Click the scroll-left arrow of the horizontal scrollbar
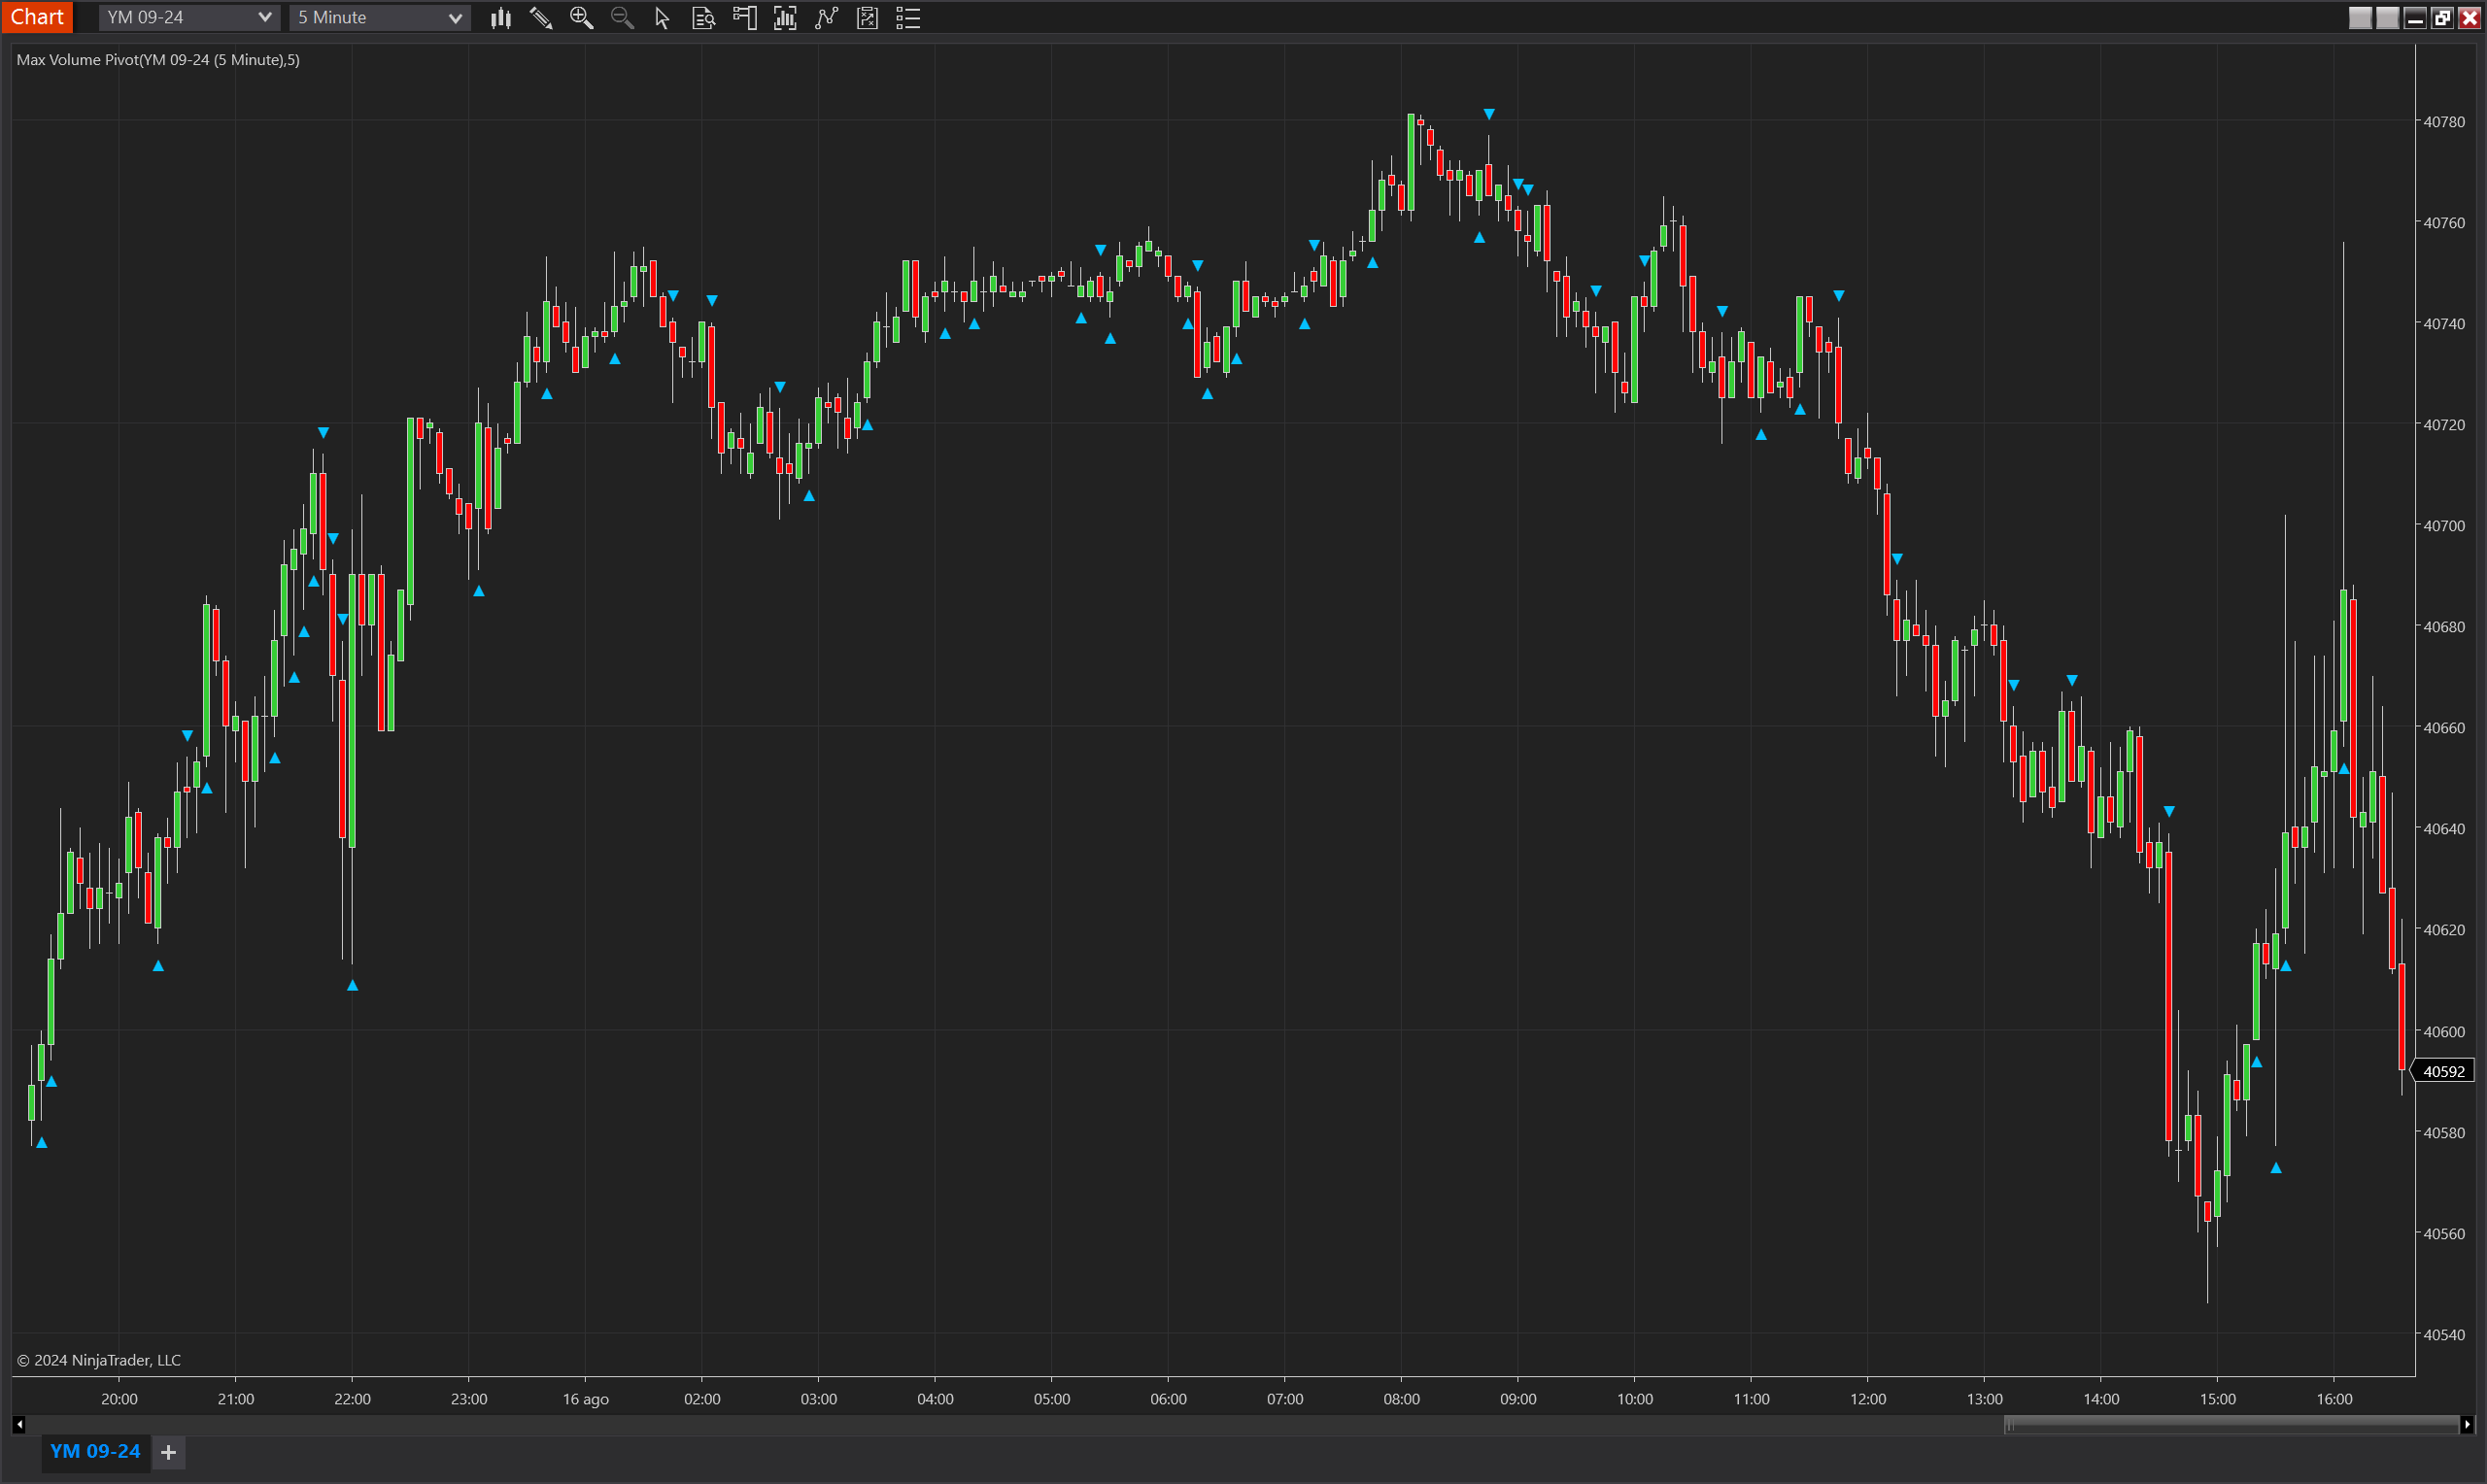2487x1484 pixels. tap(19, 1424)
